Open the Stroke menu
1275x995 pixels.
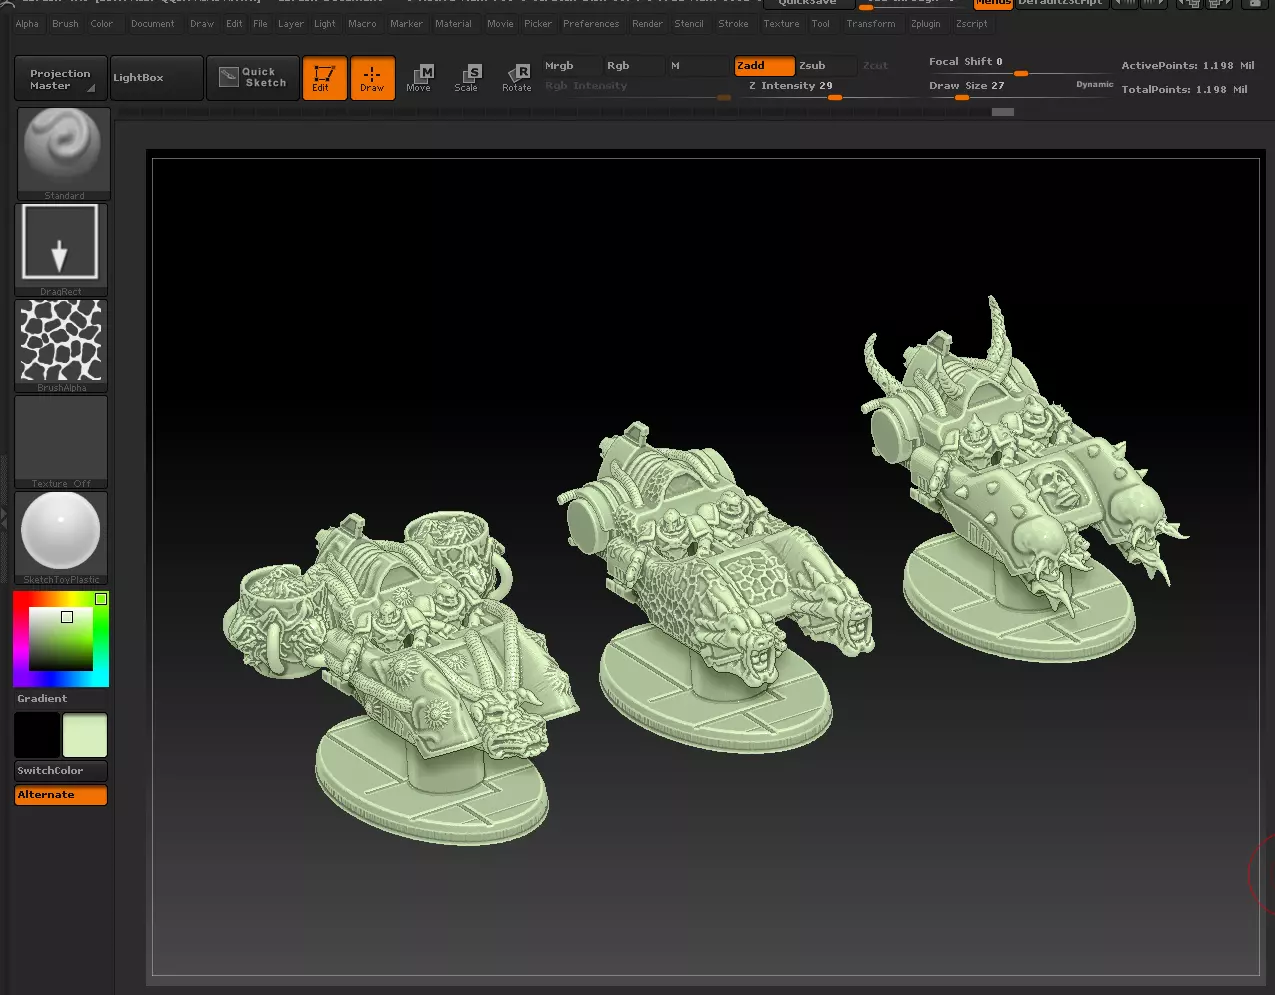coord(733,24)
